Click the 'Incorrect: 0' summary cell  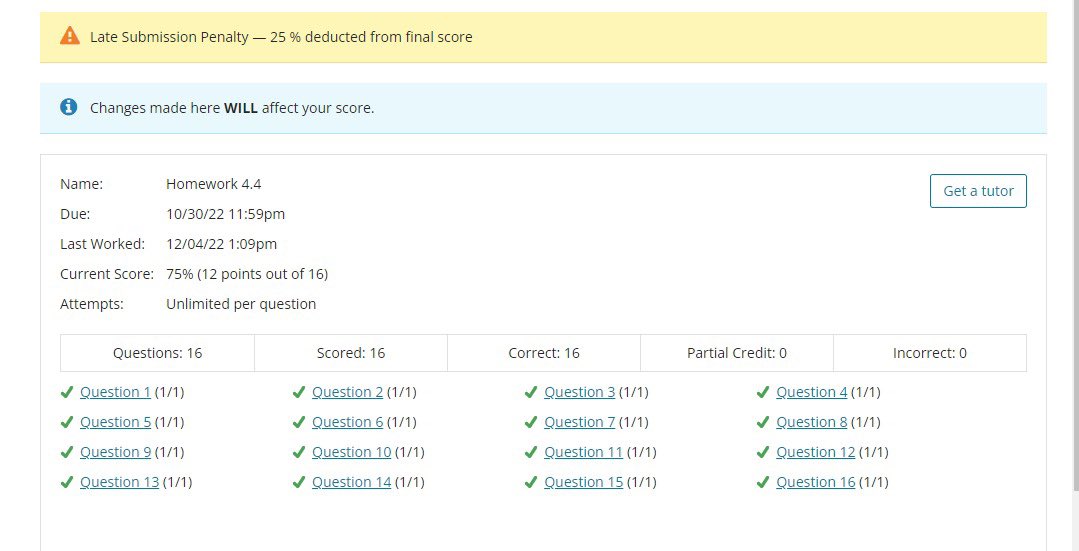[x=930, y=353]
